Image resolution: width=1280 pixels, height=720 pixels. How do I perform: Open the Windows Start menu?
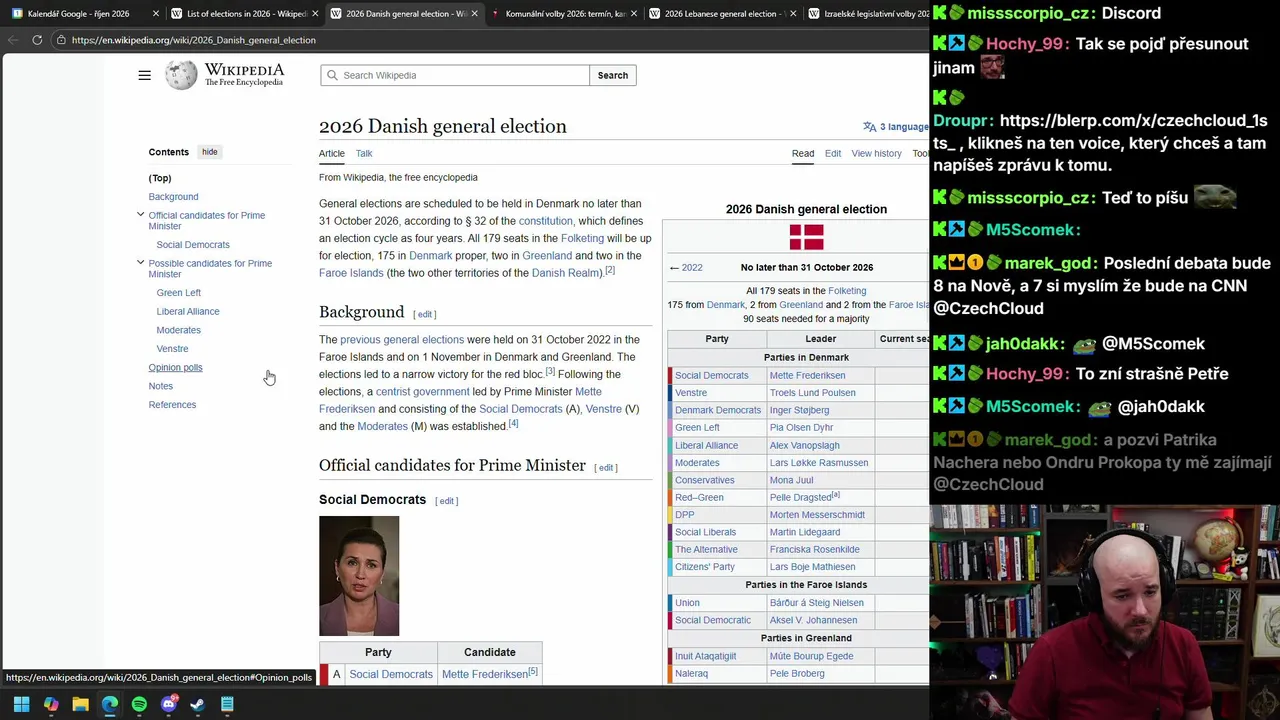(21, 704)
